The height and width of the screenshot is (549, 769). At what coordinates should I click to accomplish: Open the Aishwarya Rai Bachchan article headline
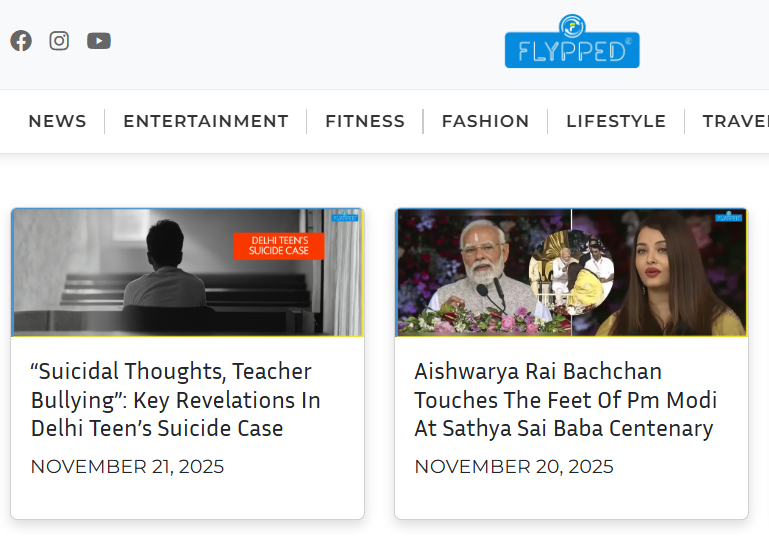tap(565, 400)
